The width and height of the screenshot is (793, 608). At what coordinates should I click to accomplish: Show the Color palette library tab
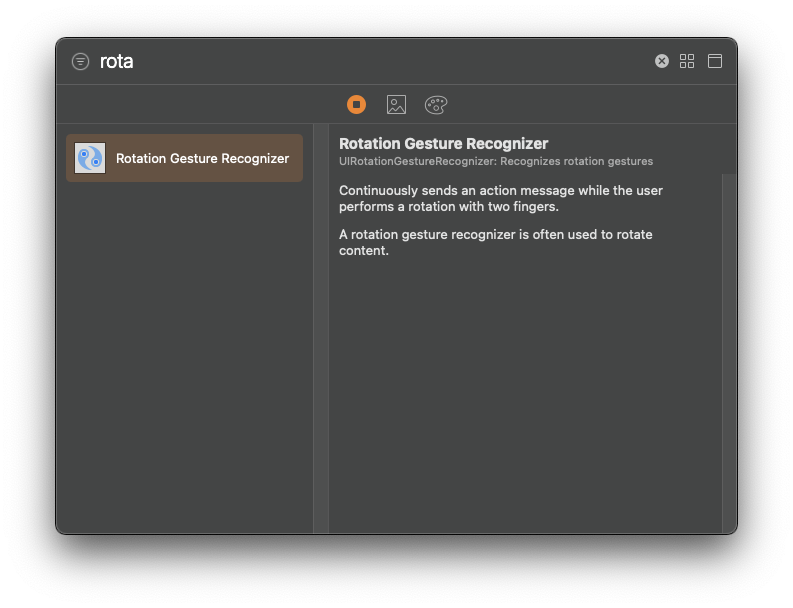click(x=436, y=105)
